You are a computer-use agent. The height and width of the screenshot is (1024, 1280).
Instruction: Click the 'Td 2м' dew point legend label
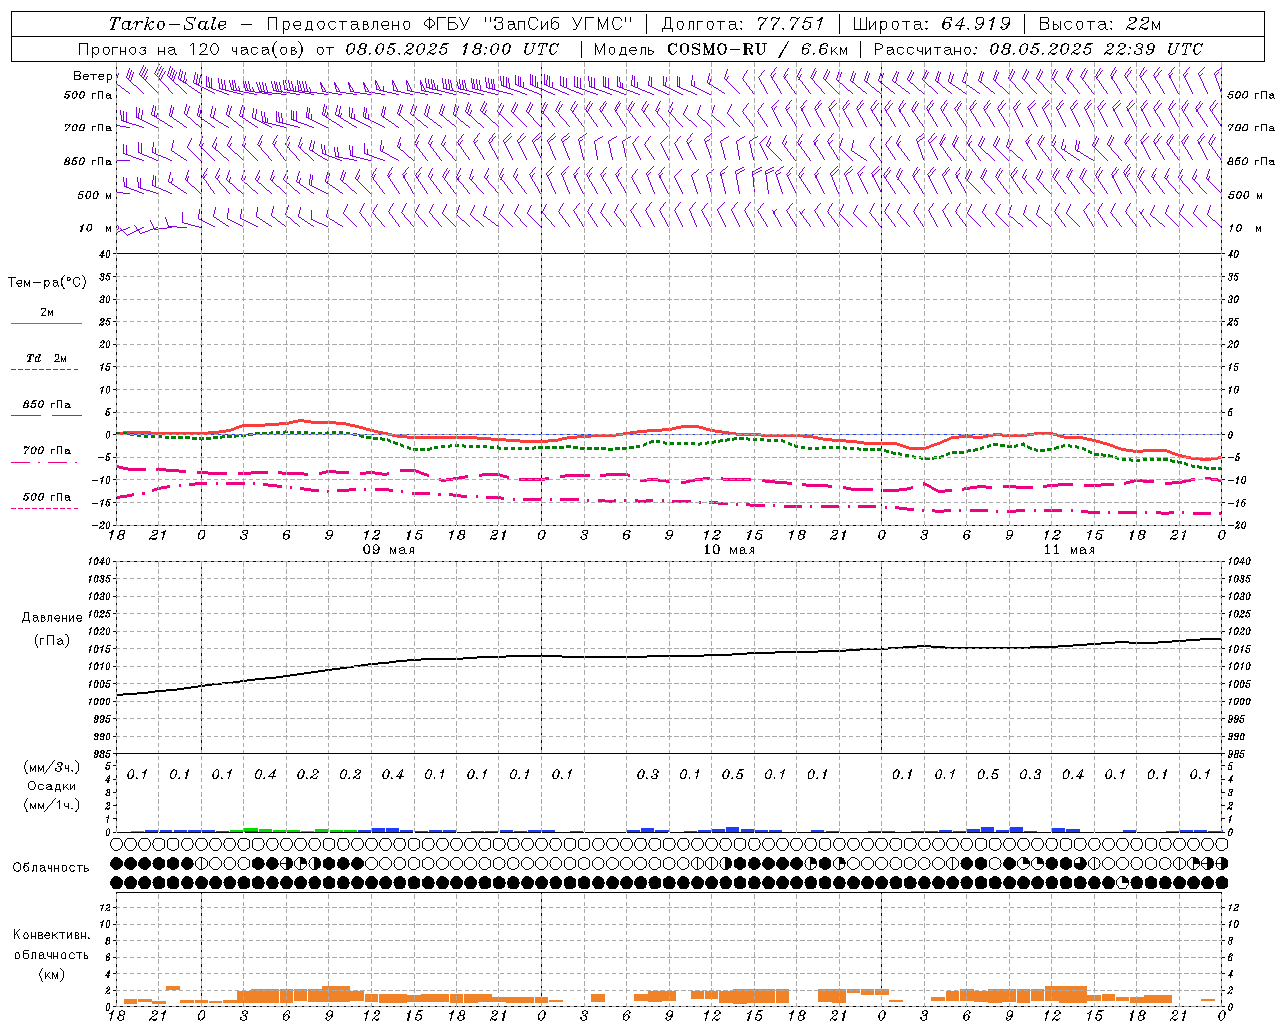pos(47,358)
